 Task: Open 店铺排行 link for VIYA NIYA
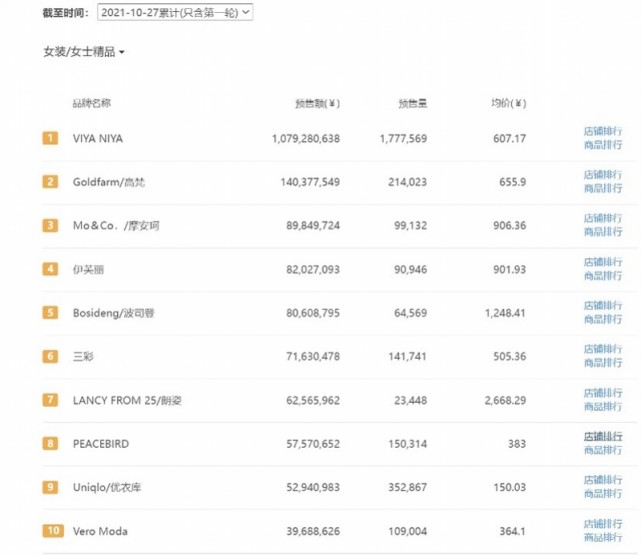[603, 131]
